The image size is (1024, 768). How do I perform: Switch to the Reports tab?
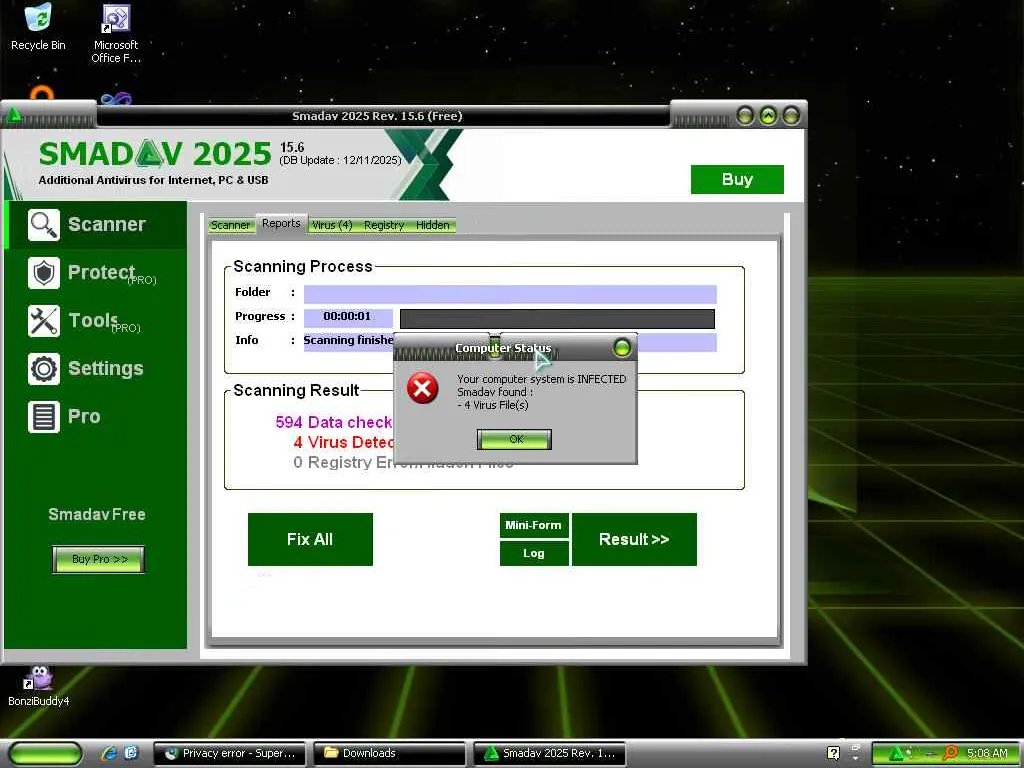coord(281,223)
